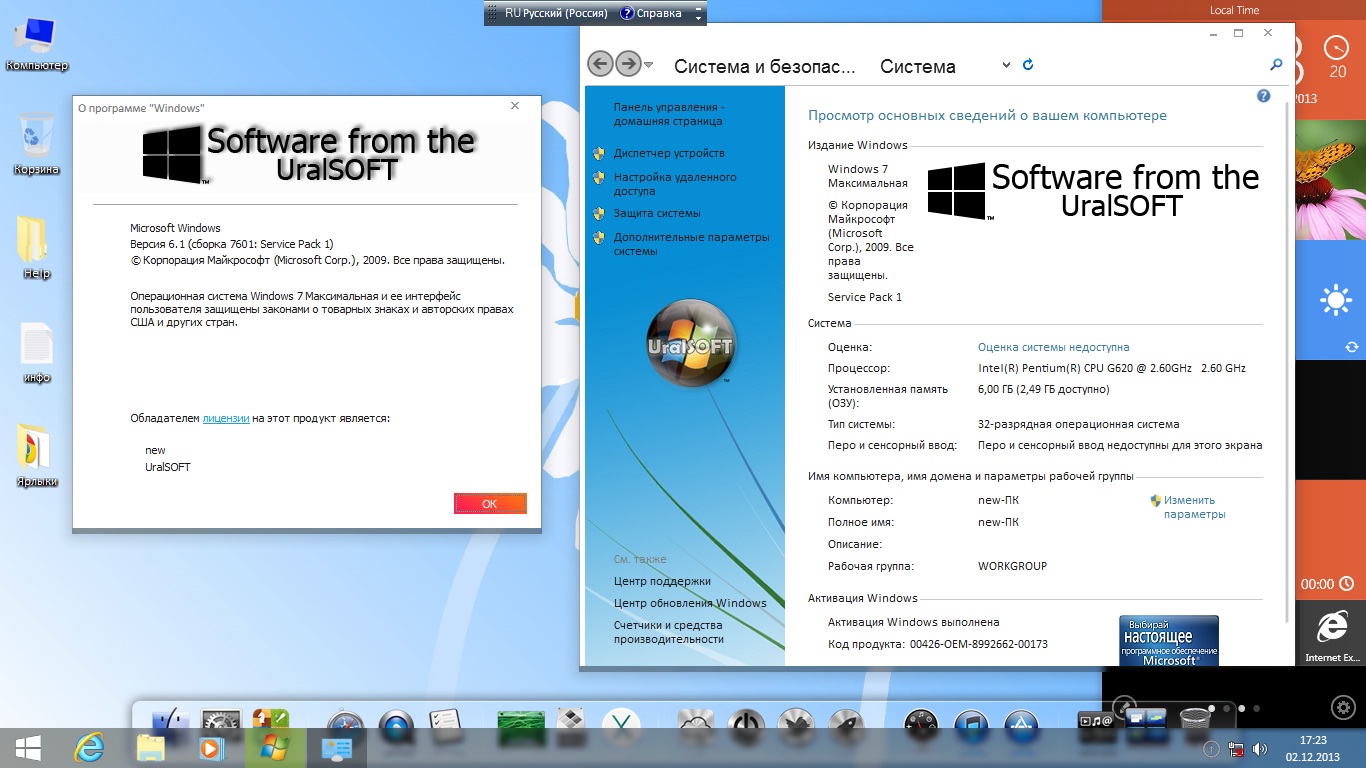Click the help question mark icon

(1263, 96)
